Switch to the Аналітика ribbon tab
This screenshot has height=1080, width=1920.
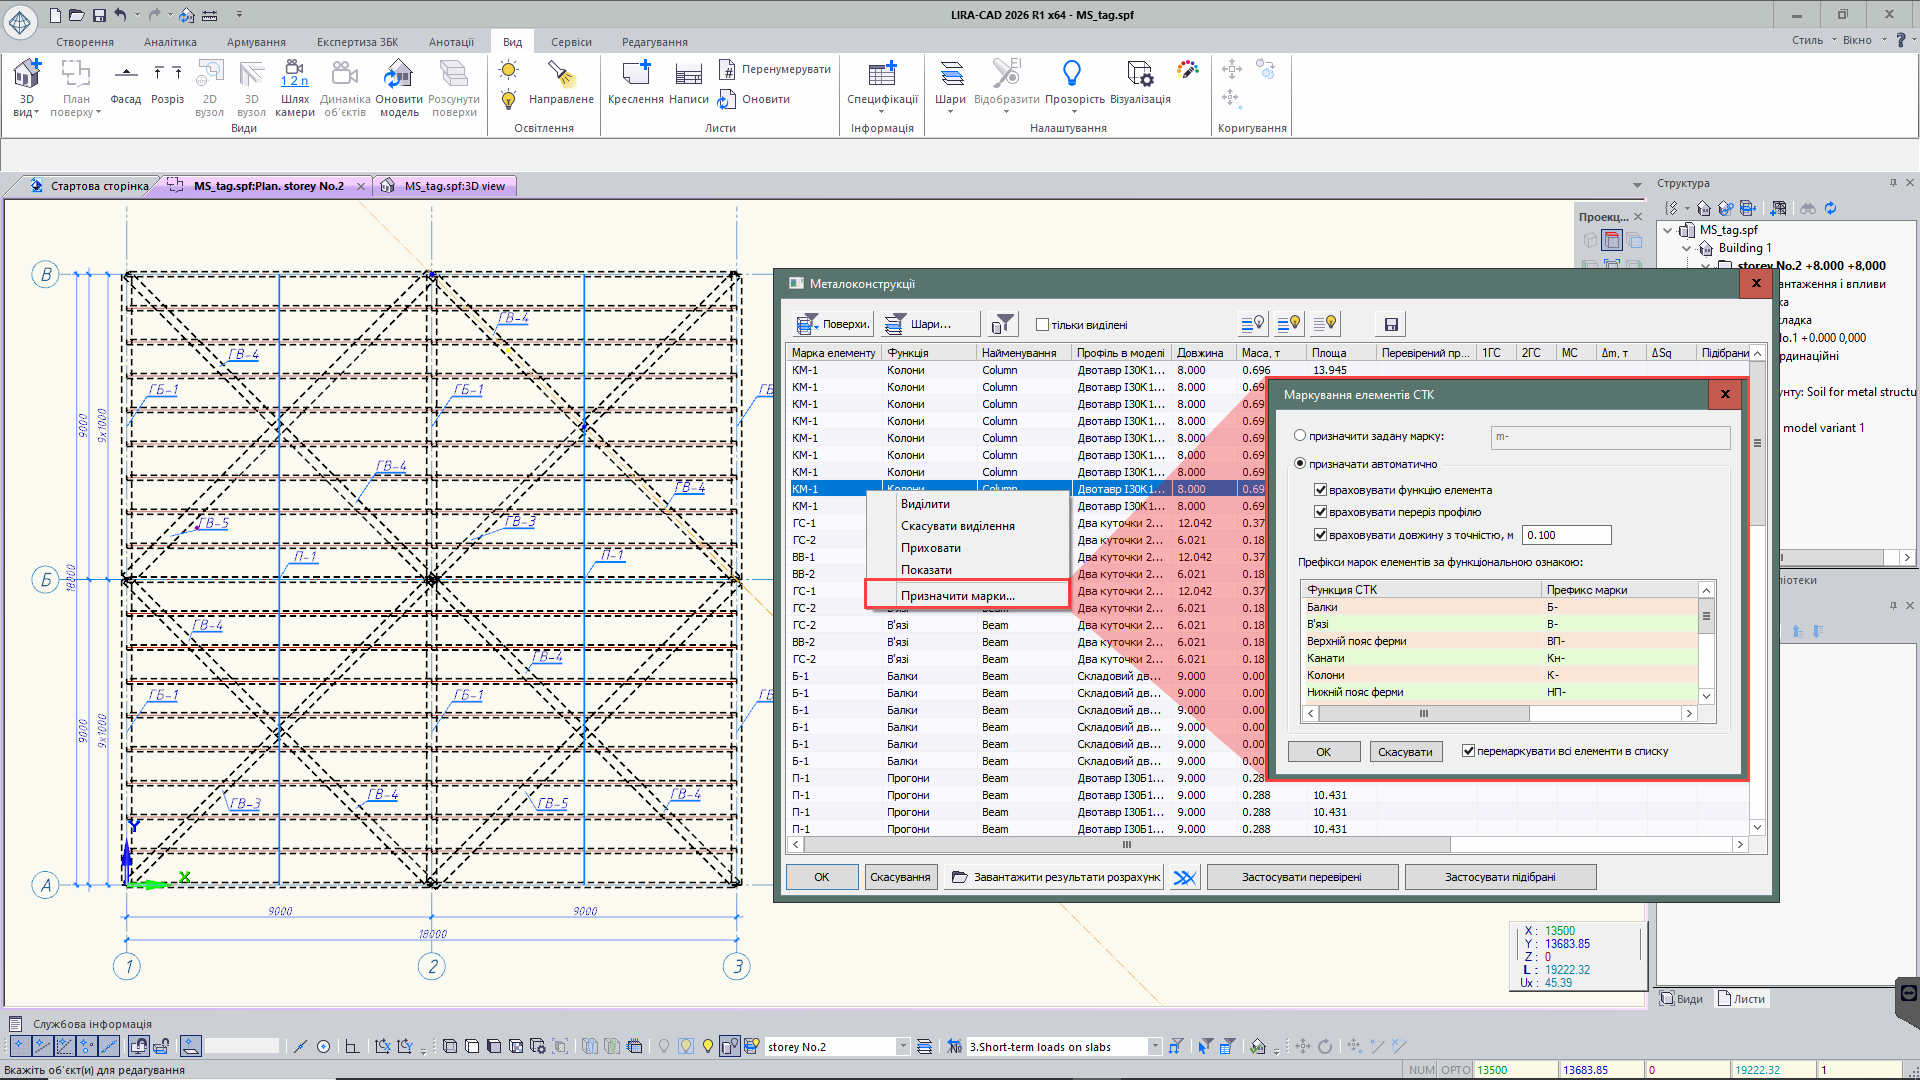[170, 42]
